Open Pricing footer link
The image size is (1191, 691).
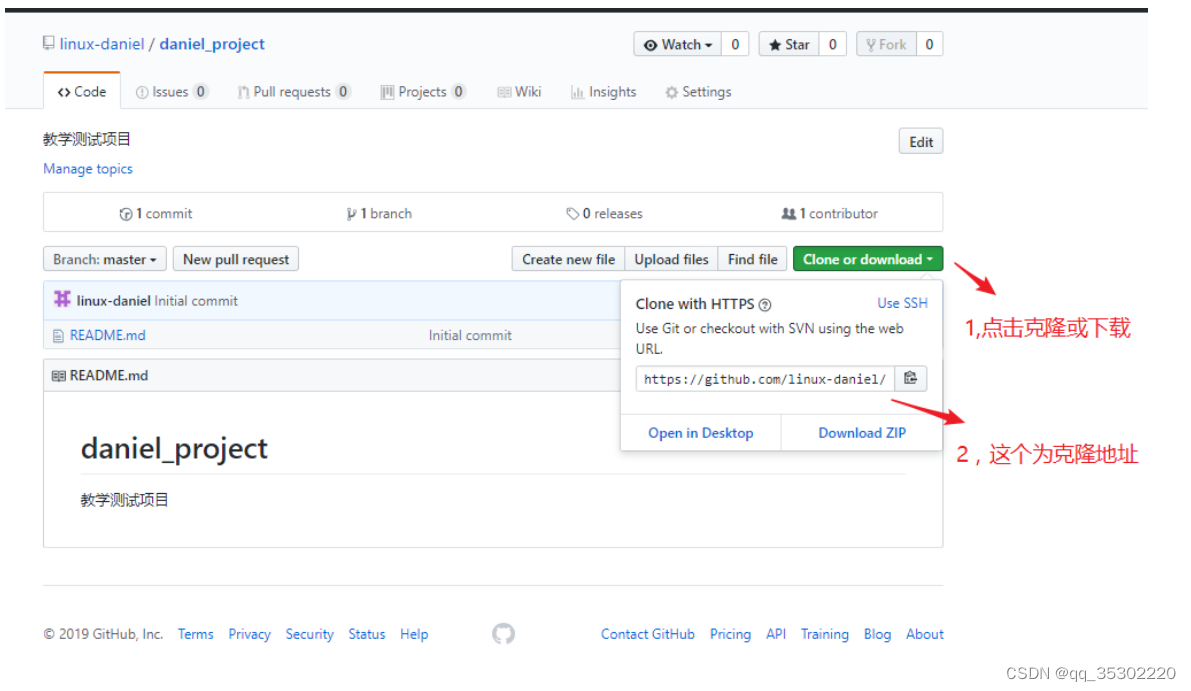[730, 634]
